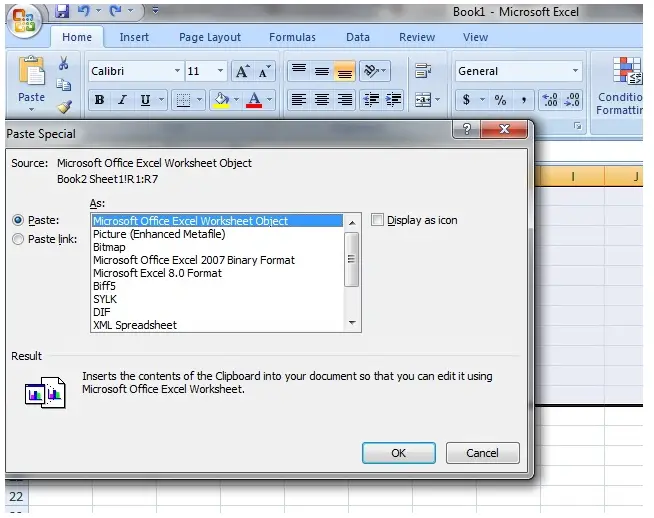Click the As list scroll up arrow

click(352, 223)
